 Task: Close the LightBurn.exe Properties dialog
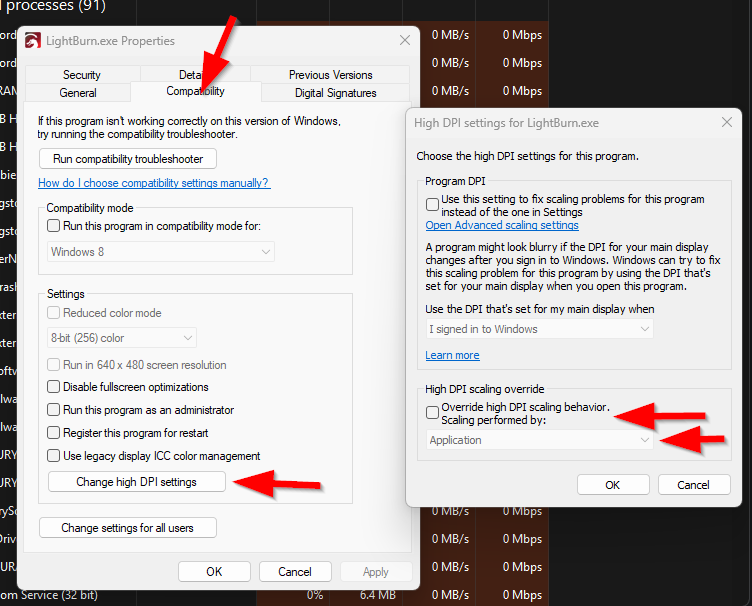tap(405, 40)
